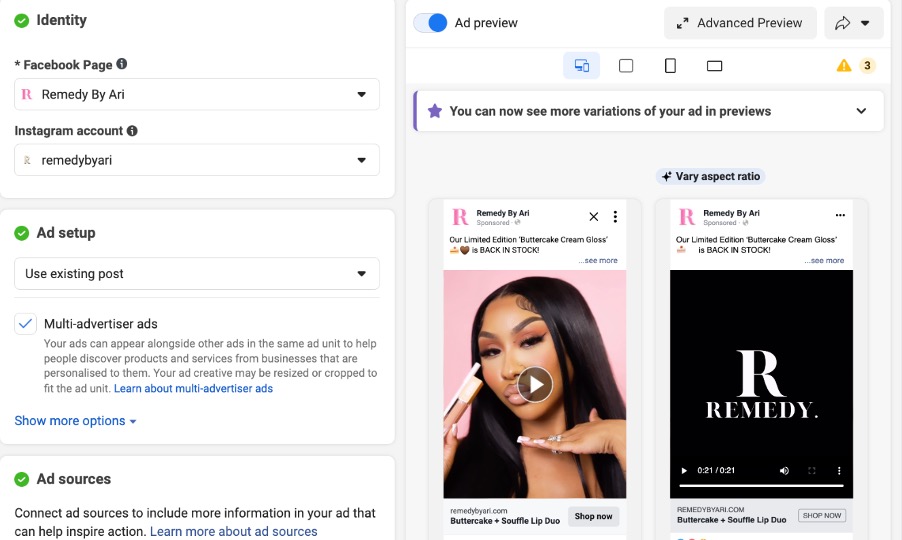Click fullscreen icon in second preview video
The width and height of the screenshot is (902, 540).
pyautogui.click(x=812, y=470)
